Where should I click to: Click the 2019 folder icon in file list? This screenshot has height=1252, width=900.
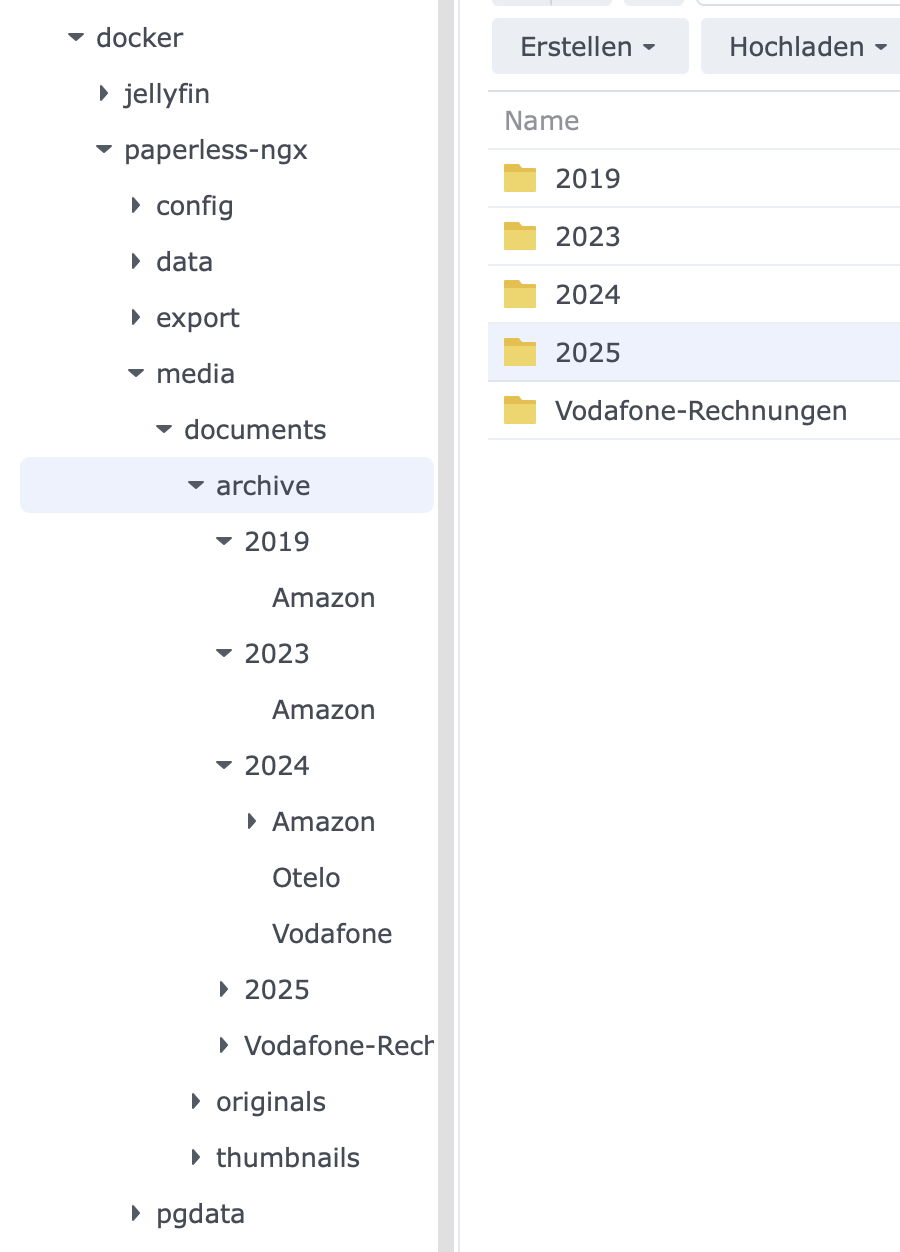click(520, 178)
